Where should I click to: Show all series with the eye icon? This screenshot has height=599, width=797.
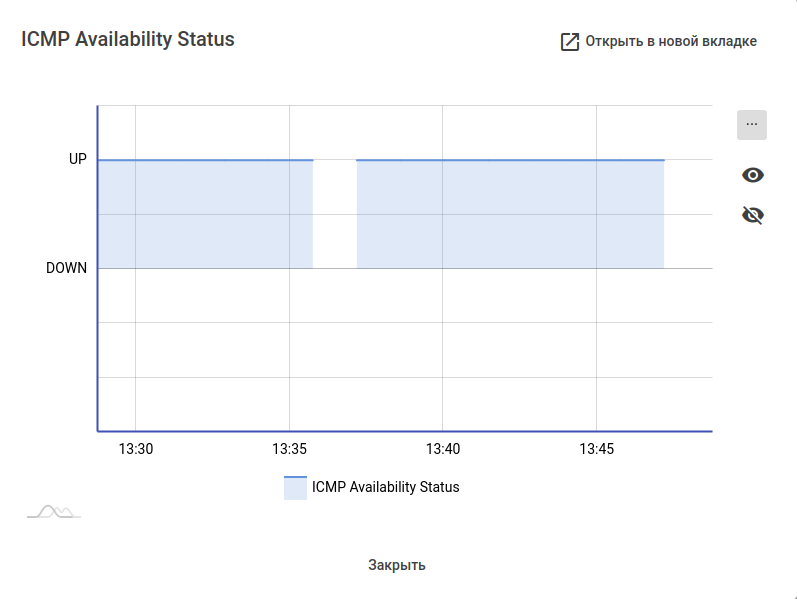(753, 175)
